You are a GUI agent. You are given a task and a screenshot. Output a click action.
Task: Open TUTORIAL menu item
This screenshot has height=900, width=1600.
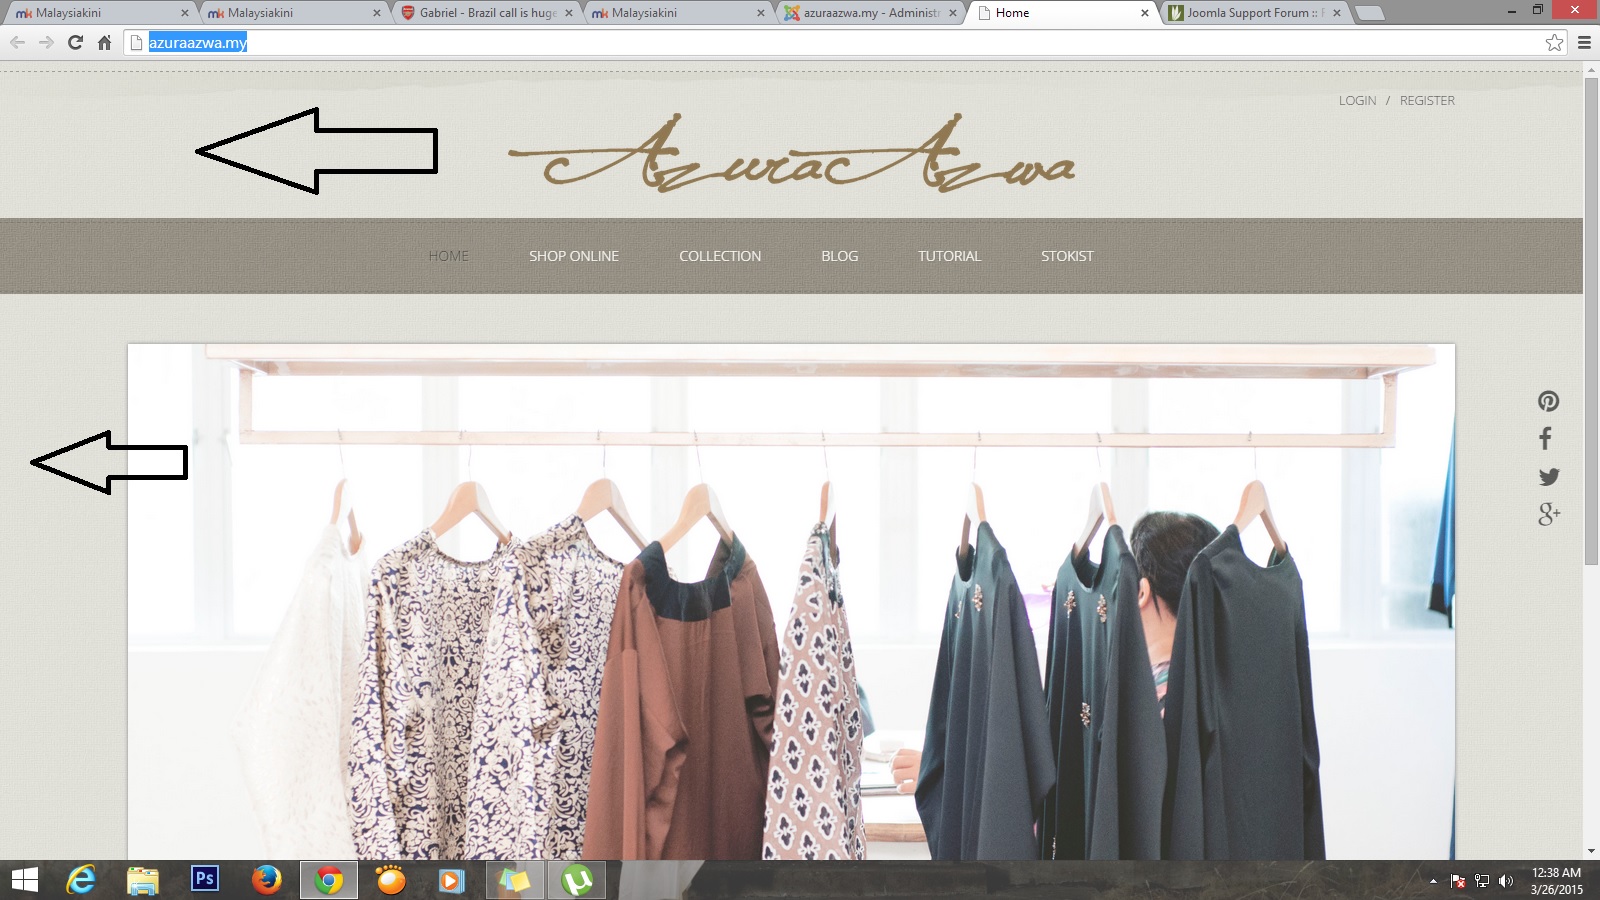coord(950,256)
